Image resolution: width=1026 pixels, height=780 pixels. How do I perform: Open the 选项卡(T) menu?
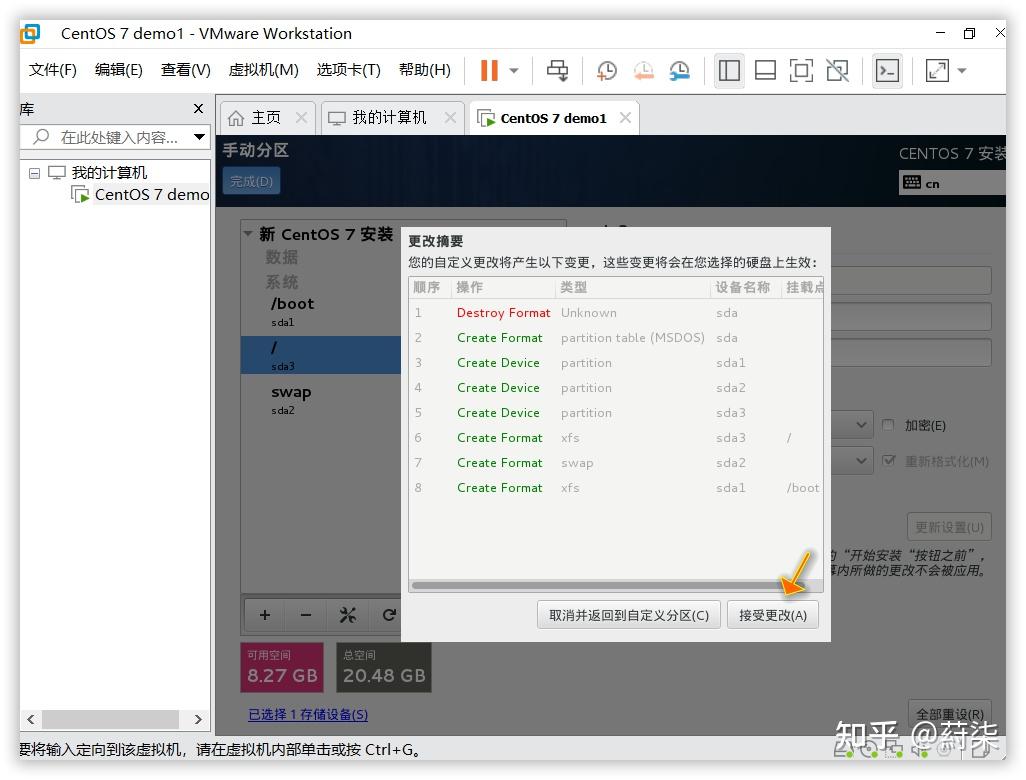tap(348, 69)
